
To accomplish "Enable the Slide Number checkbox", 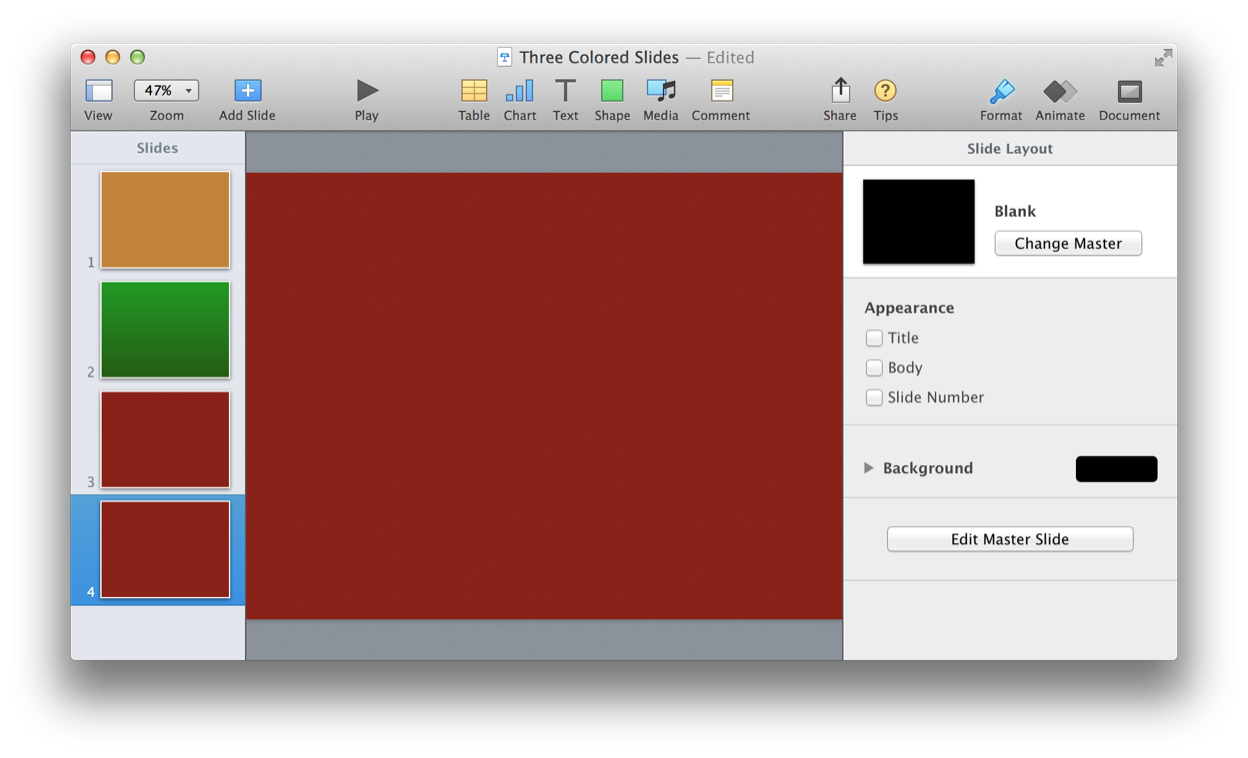I will [x=874, y=397].
